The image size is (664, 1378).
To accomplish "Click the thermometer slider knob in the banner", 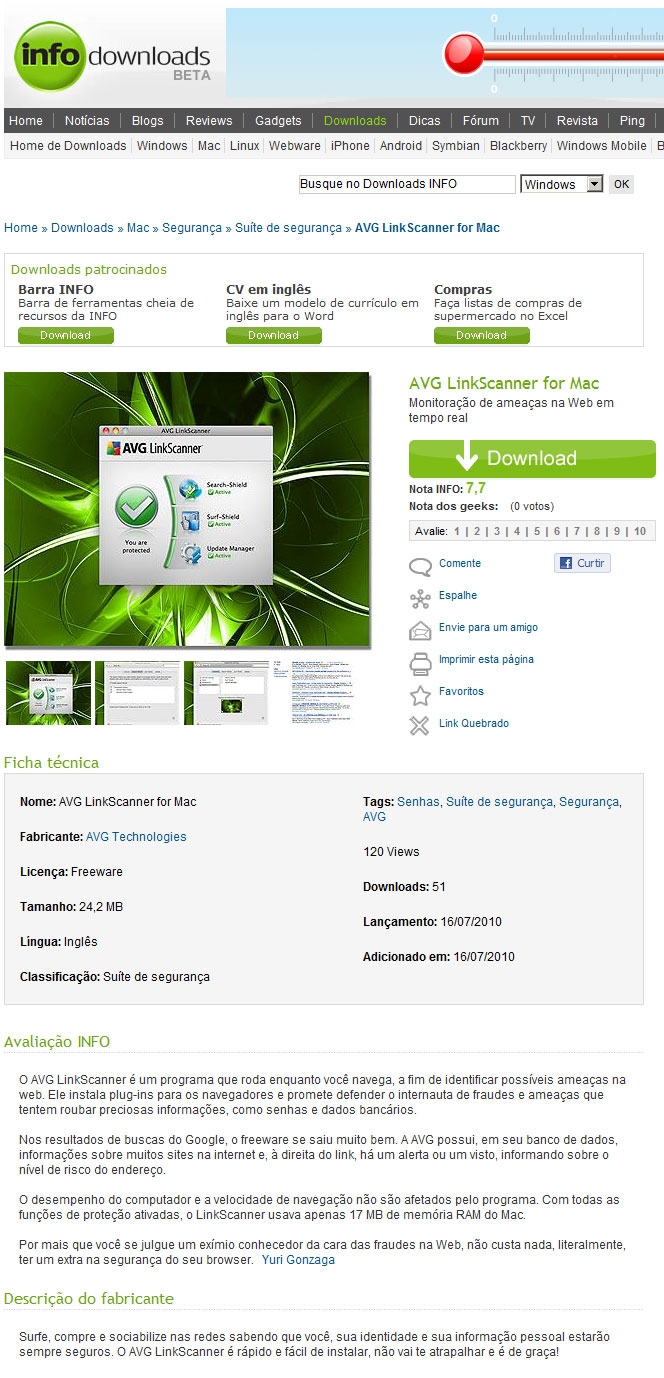I will [464, 52].
